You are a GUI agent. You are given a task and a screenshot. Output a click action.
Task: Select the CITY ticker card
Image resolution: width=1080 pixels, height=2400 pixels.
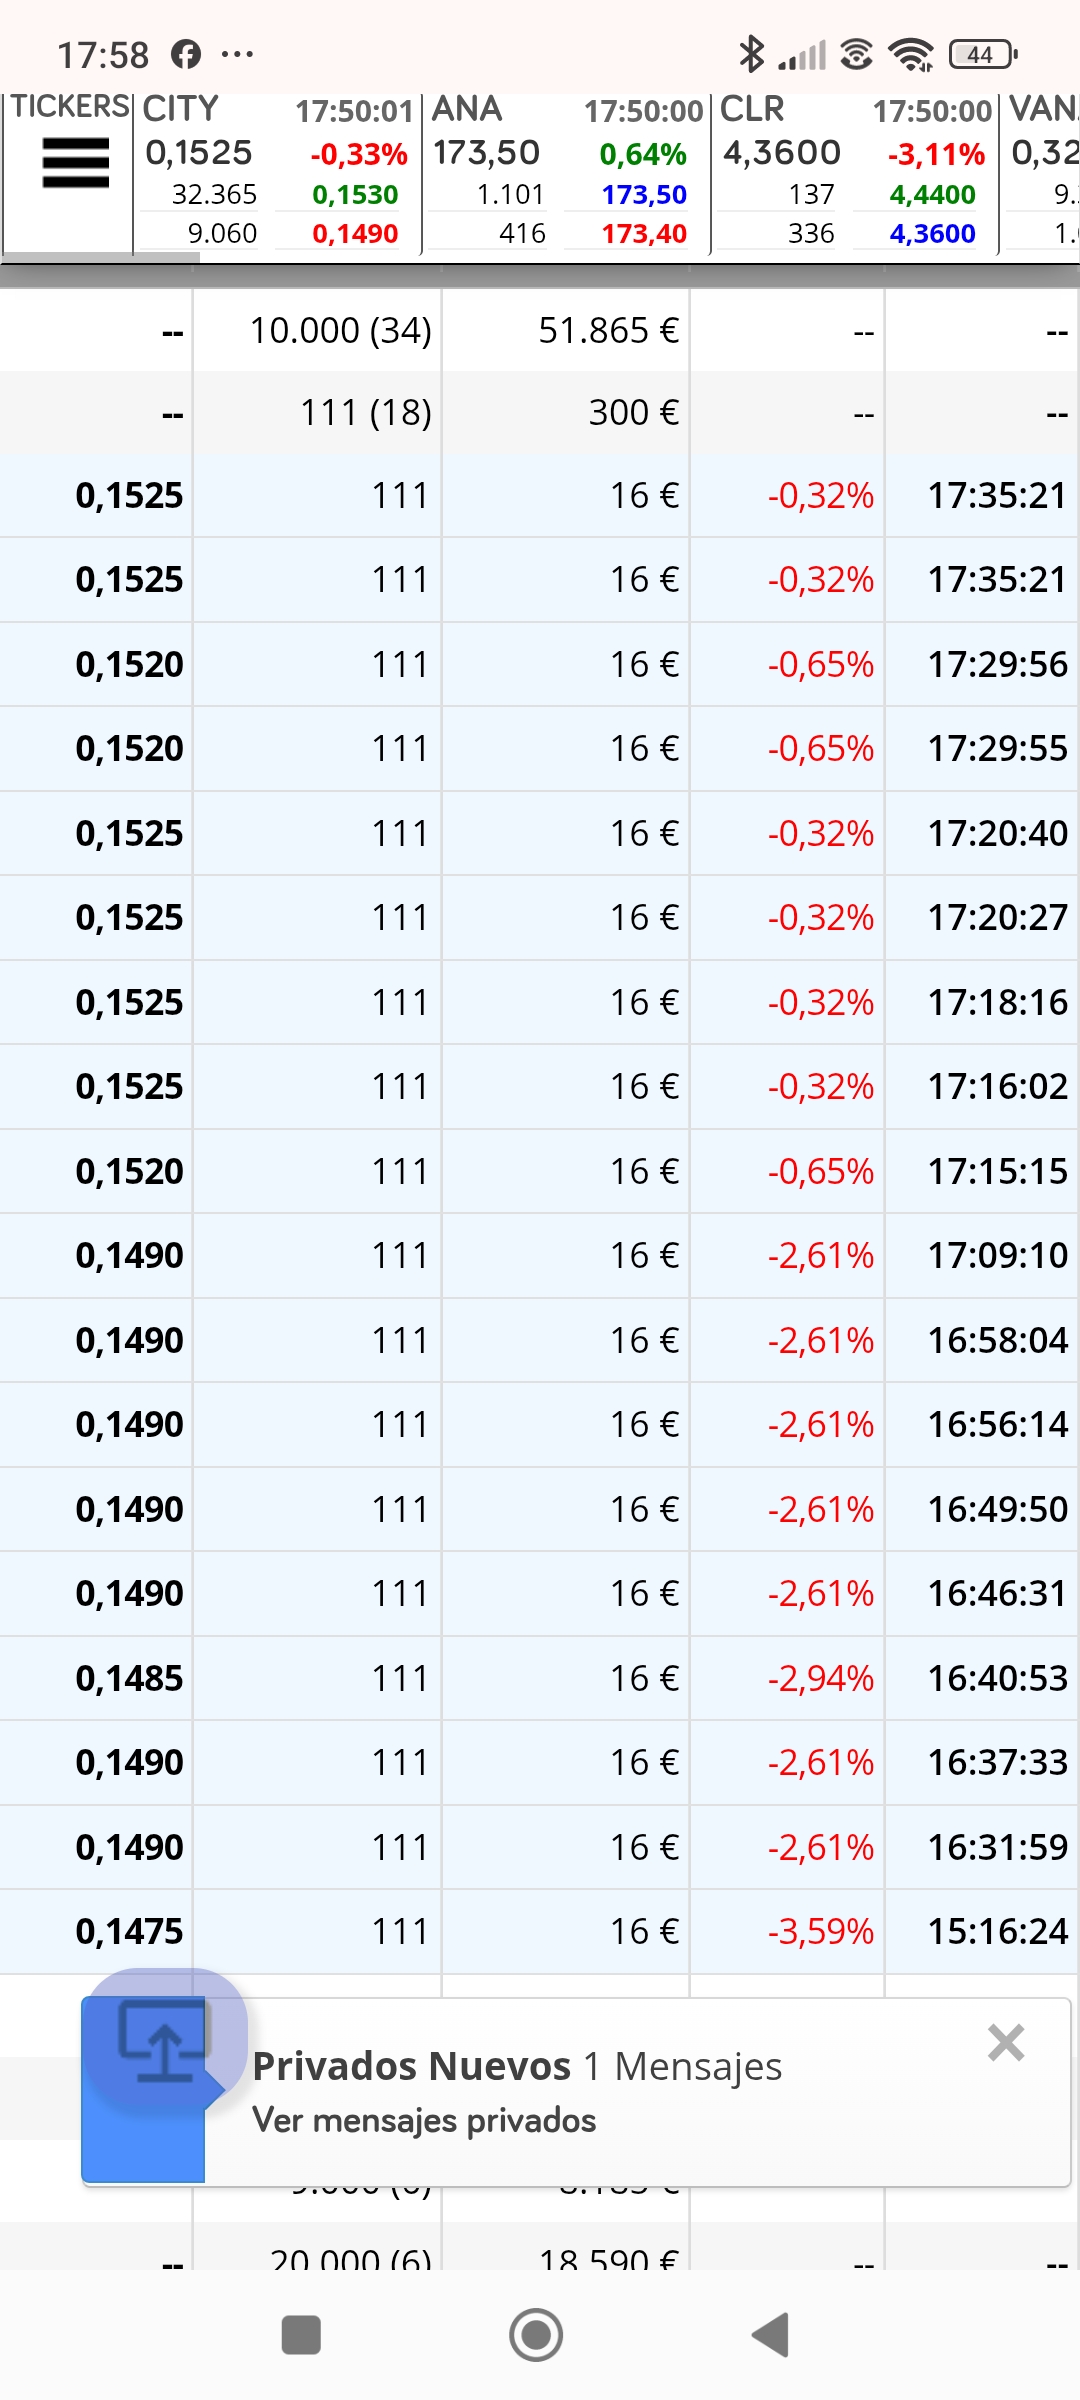277,173
